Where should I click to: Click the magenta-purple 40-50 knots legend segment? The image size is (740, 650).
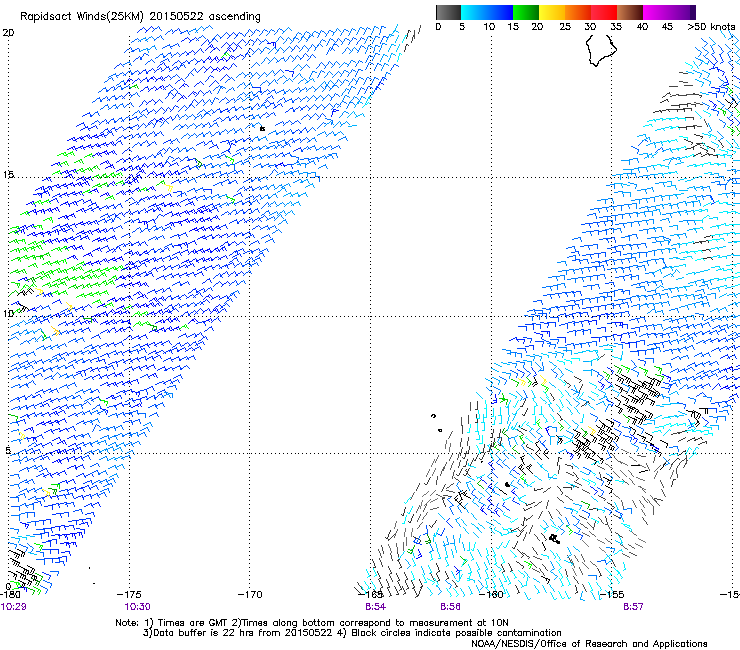(x=669, y=12)
